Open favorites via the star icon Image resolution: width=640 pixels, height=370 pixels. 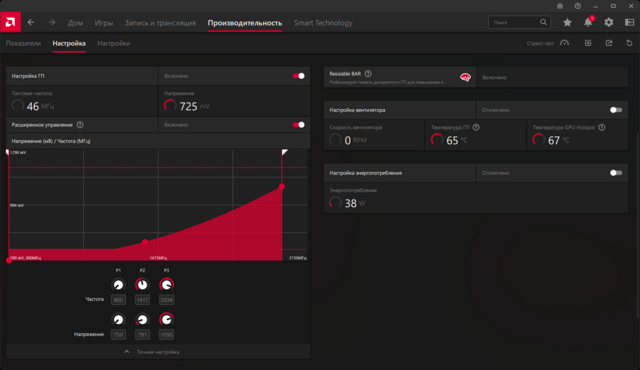567,22
